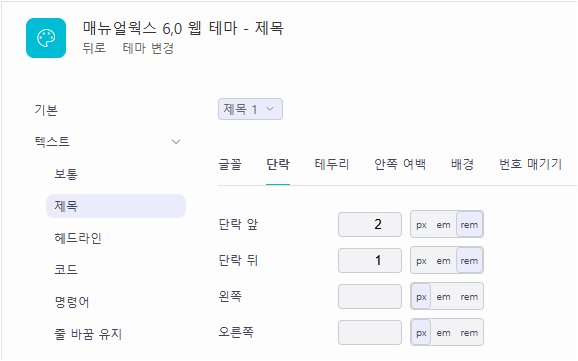
Task: Select 기본 in the sidebar
Action: point(46,110)
